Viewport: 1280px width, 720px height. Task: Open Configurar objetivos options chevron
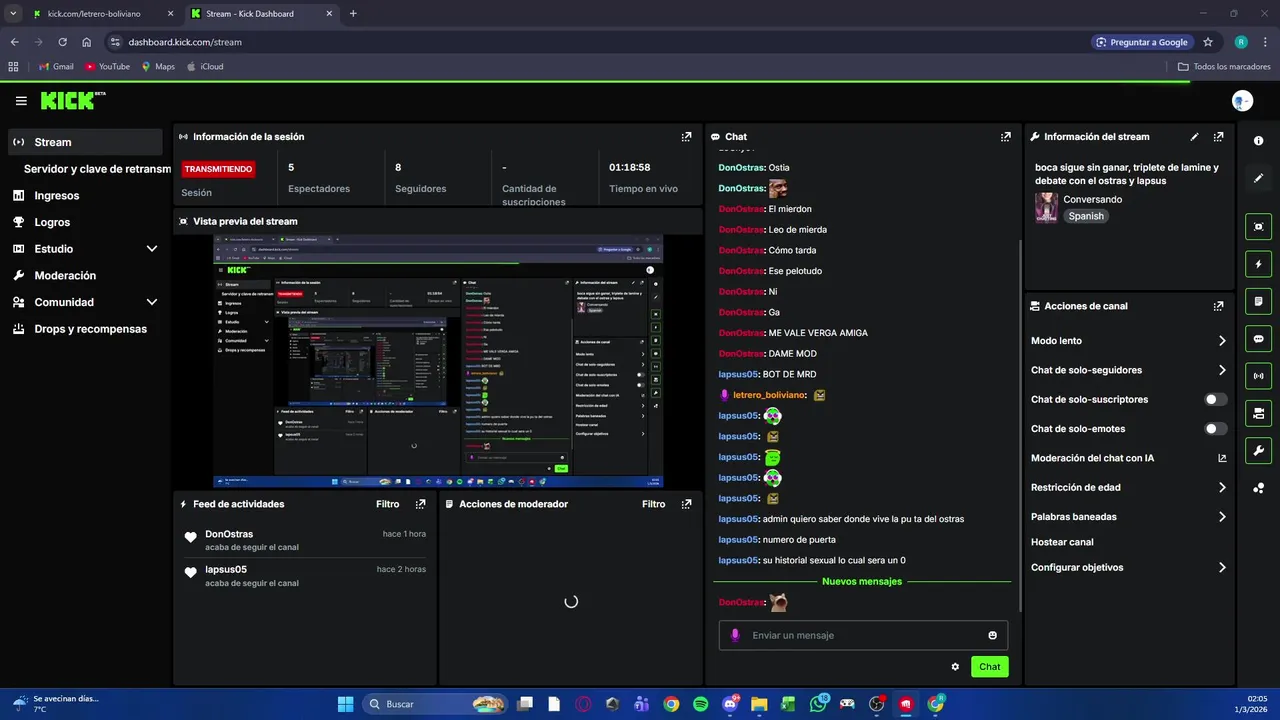click(1222, 567)
